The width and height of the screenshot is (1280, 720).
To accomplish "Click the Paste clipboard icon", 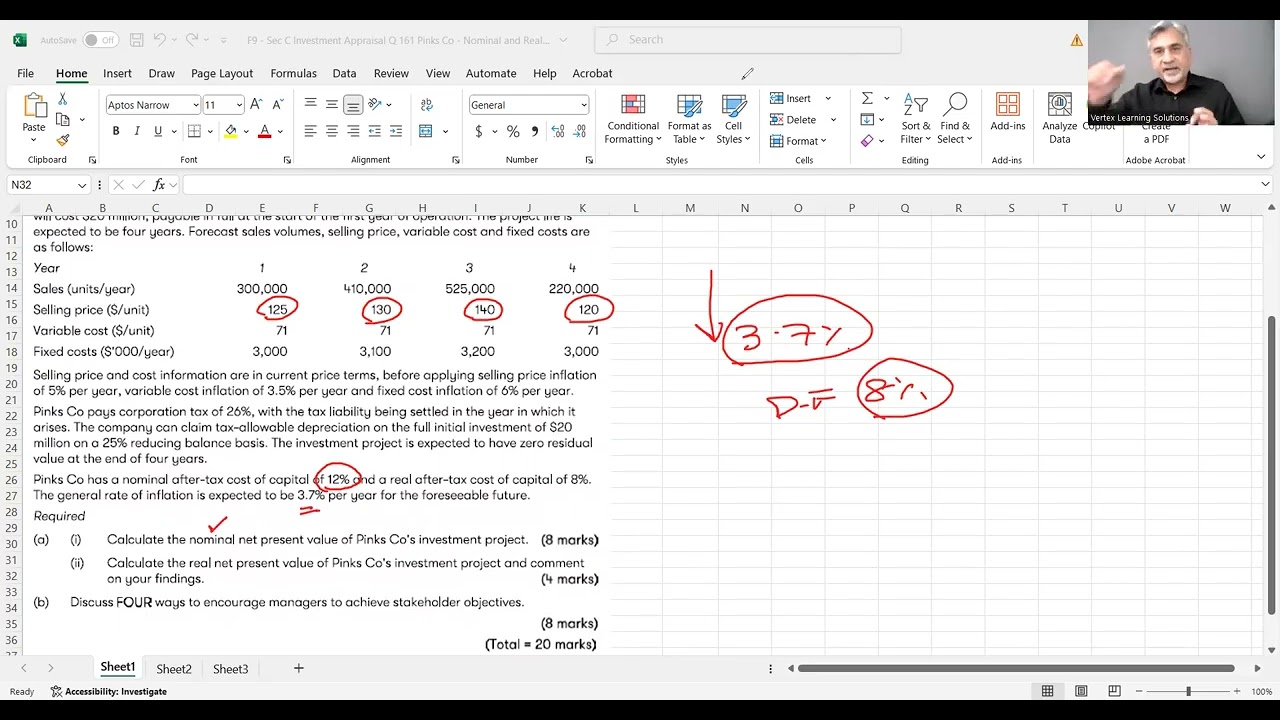I will tap(34, 106).
